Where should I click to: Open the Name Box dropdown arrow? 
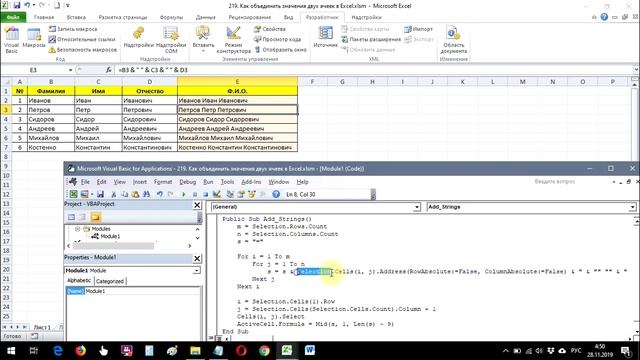coord(70,70)
